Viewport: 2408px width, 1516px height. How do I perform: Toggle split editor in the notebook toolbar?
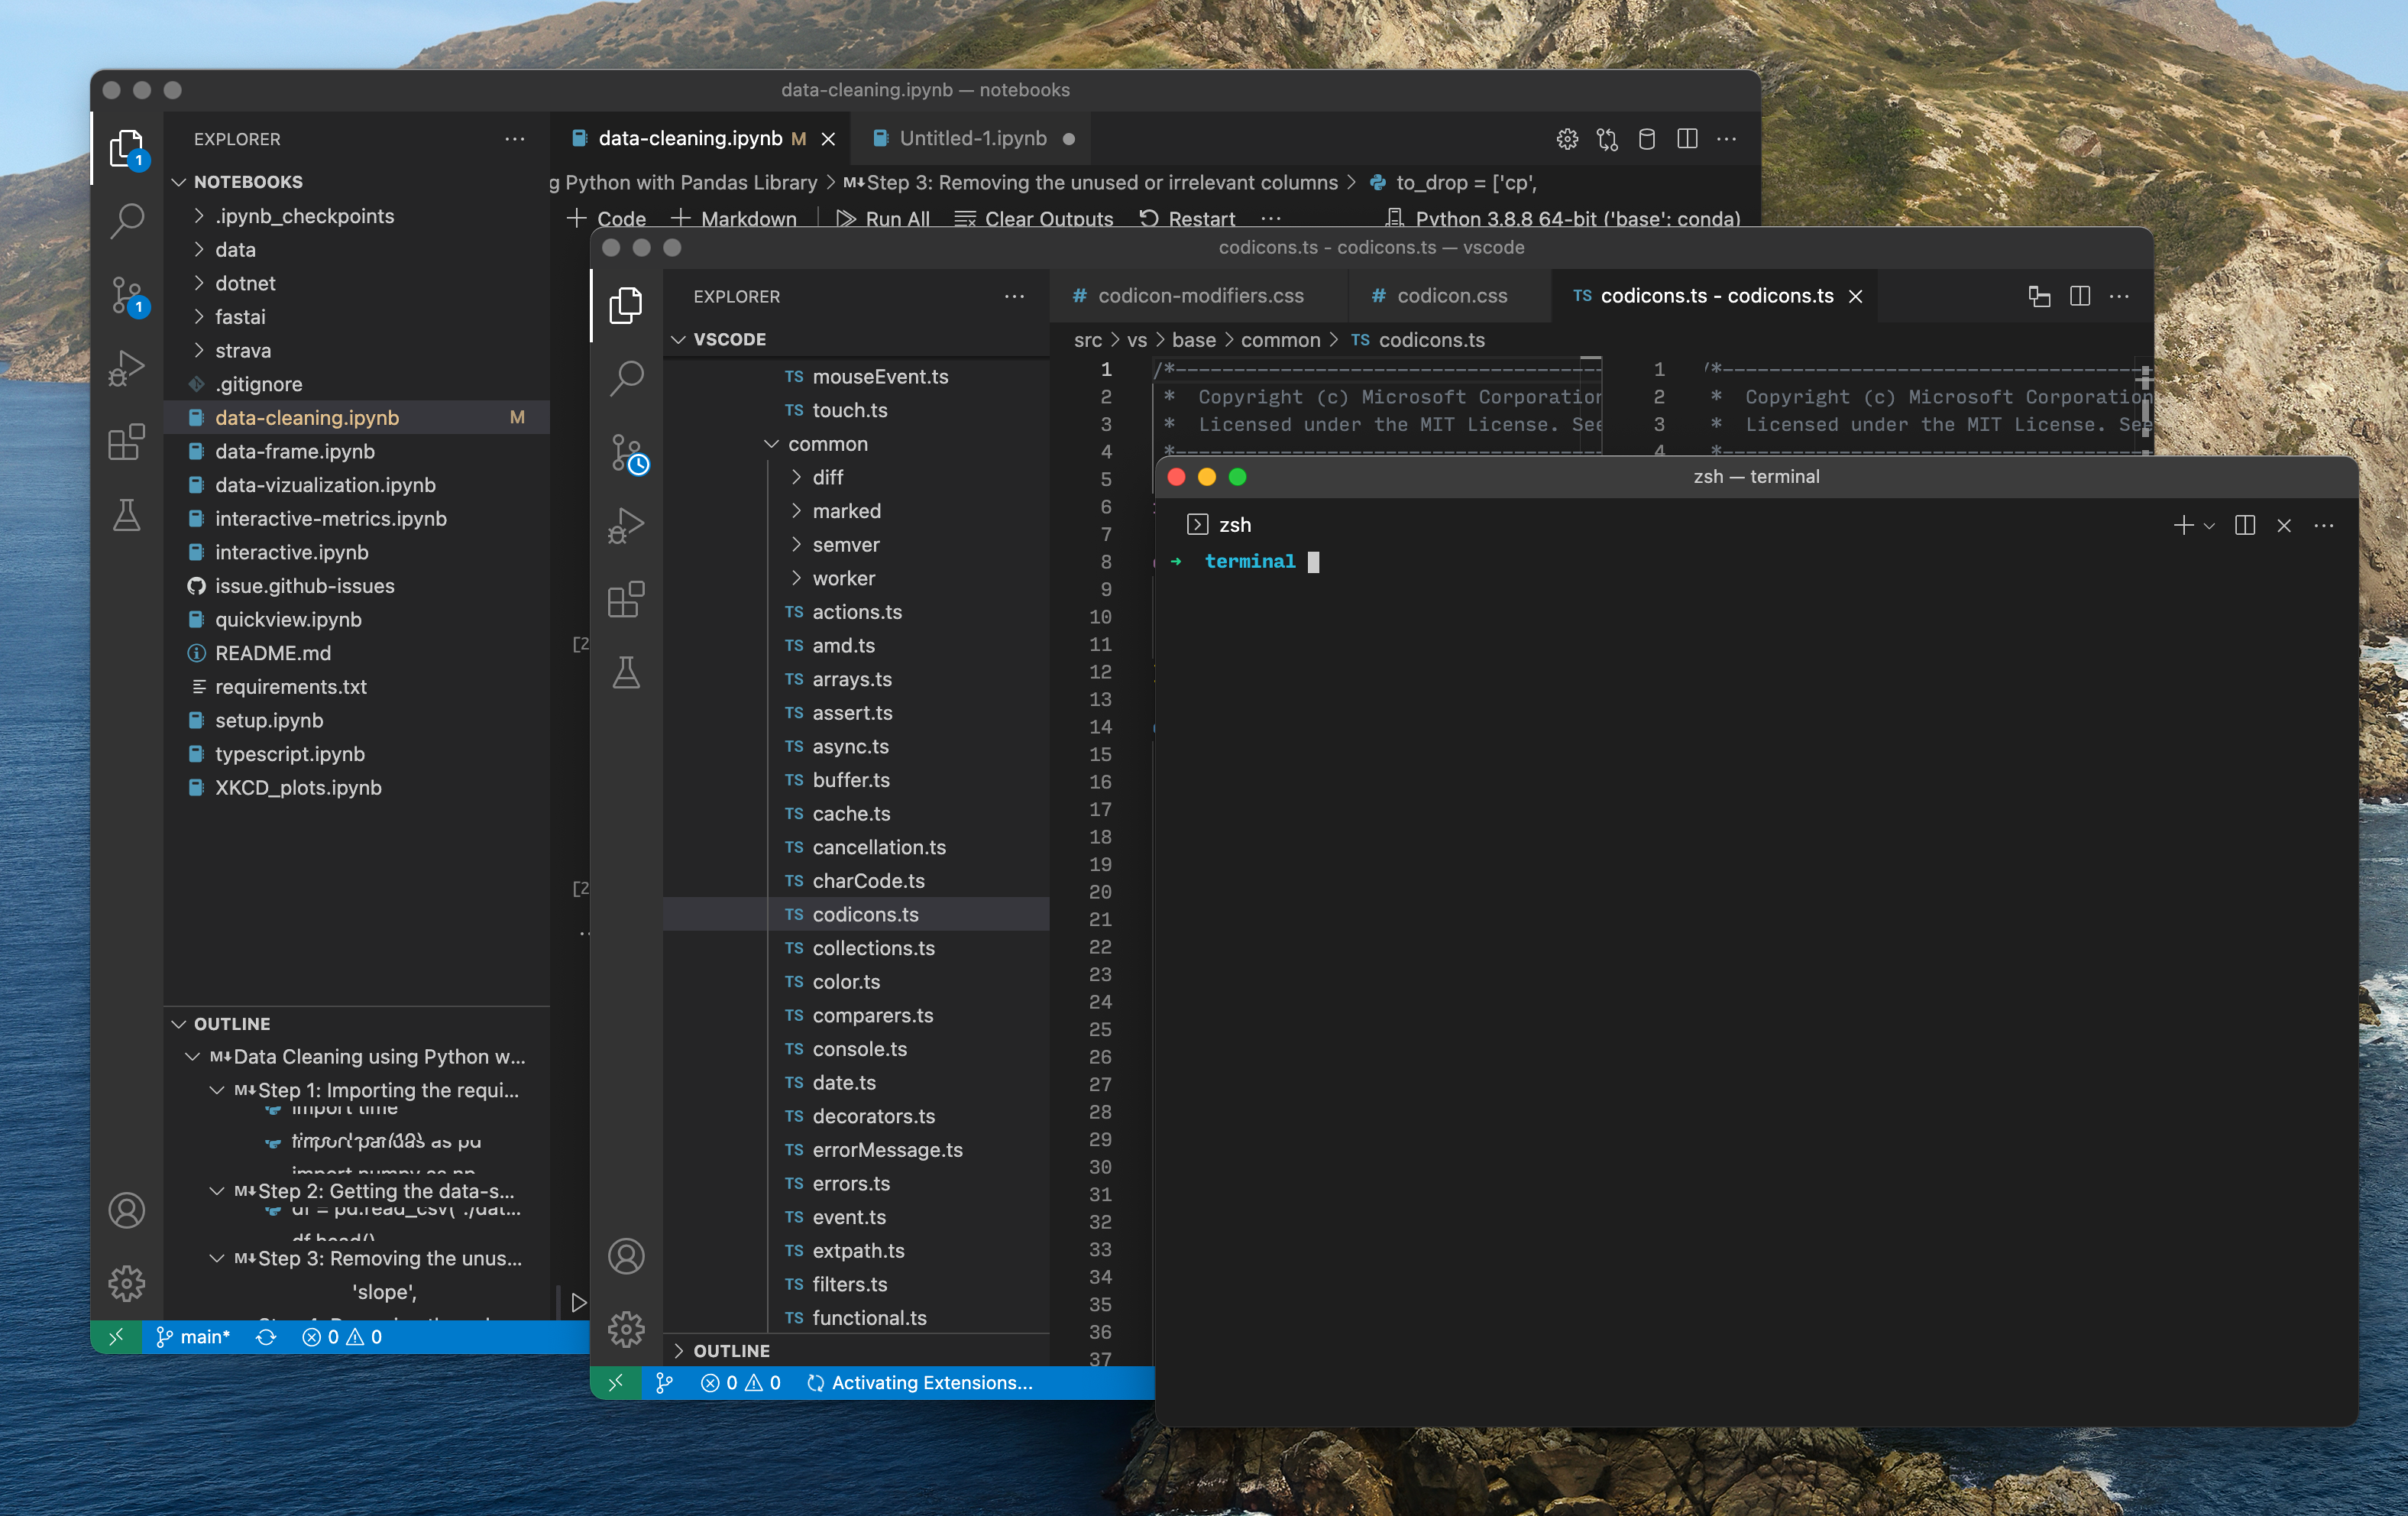click(1687, 139)
